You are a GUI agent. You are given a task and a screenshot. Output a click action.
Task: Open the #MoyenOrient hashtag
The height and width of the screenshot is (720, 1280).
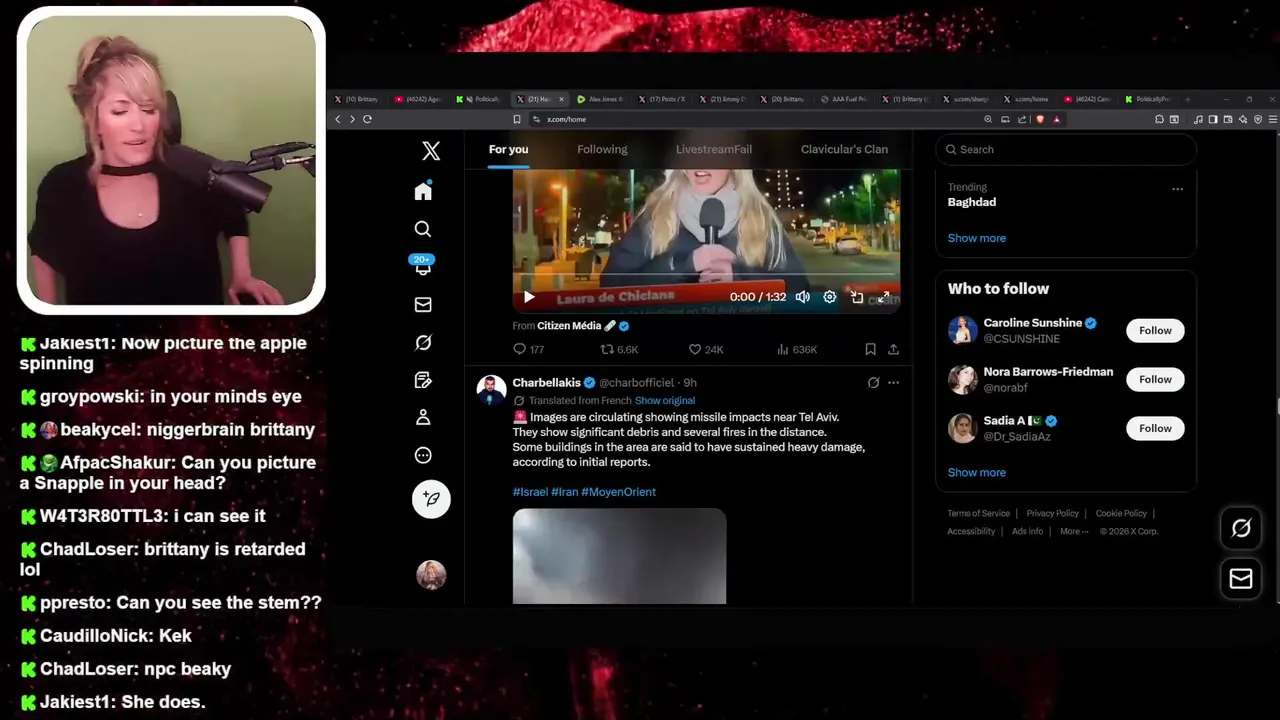pyautogui.click(x=618, y=492)
